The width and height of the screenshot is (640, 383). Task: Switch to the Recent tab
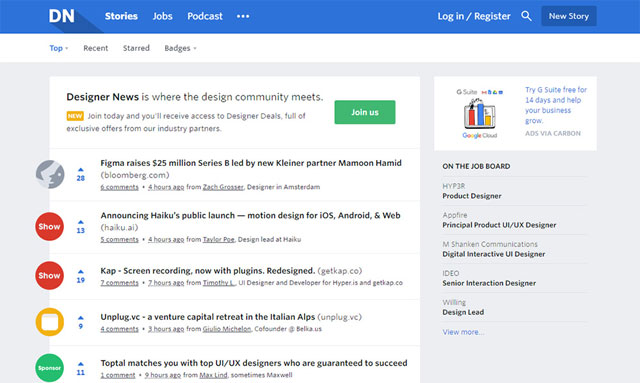click(96, 48)
